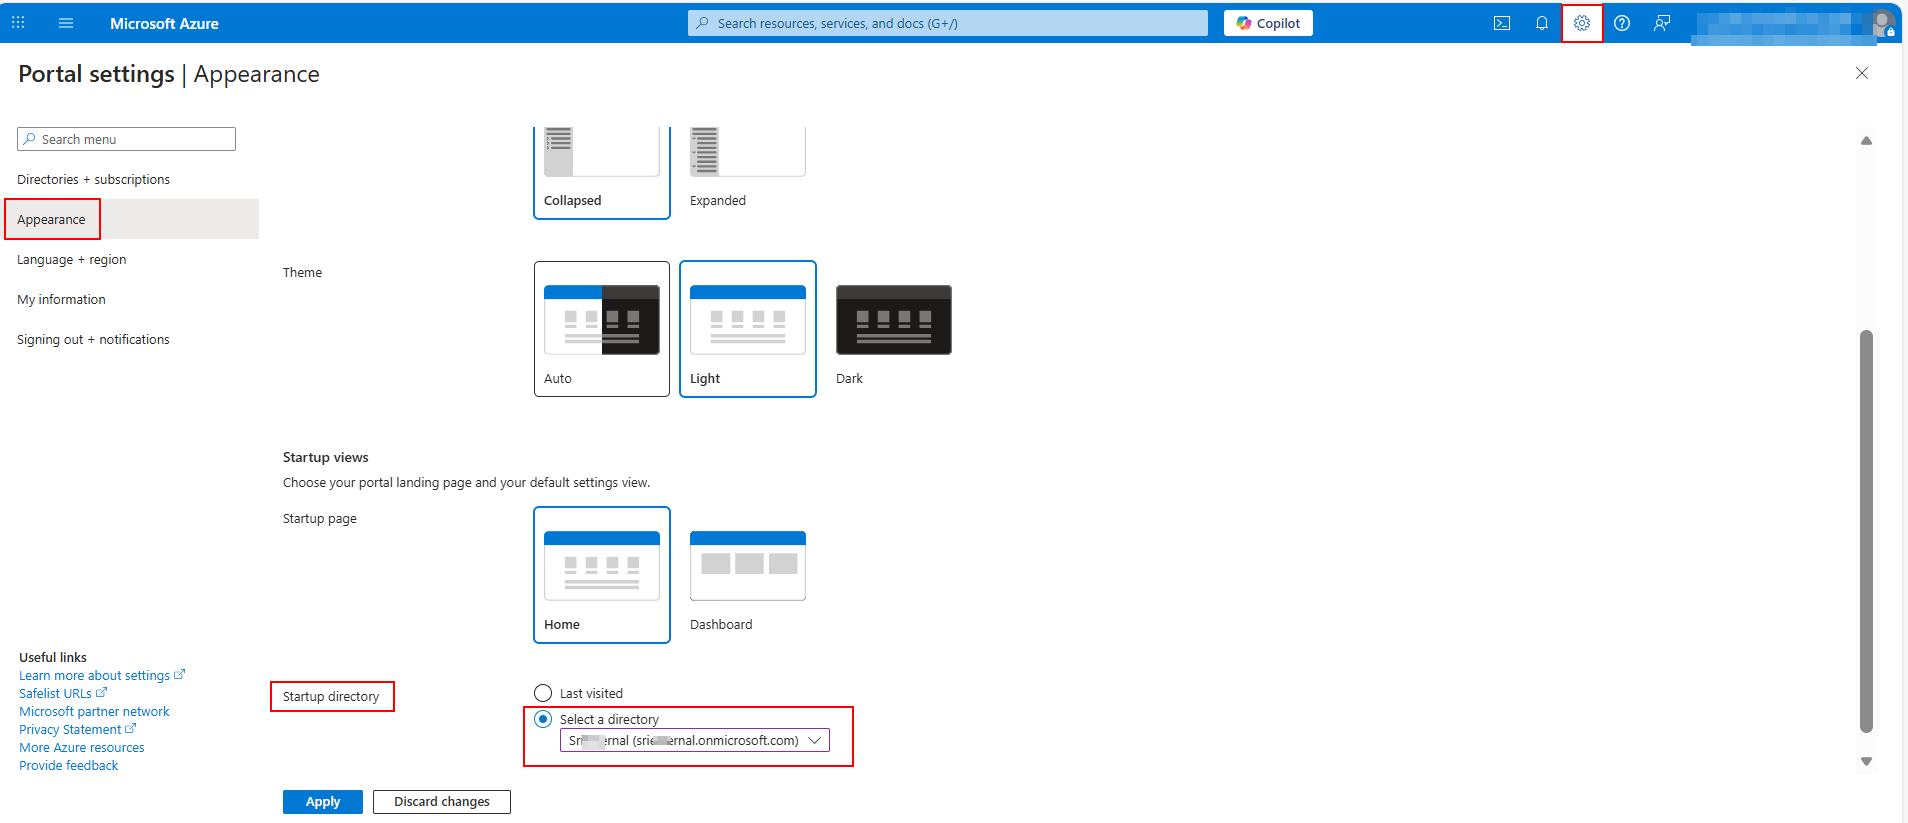1908x823 pixels.
Task: Focus the global search resources box
Action: click(x=948, y=23)
